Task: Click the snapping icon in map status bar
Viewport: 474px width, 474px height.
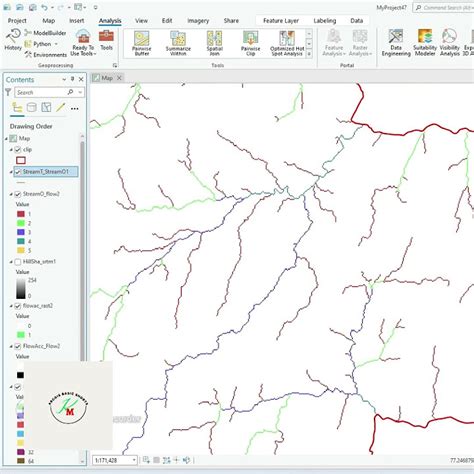Action: point(146,460)
